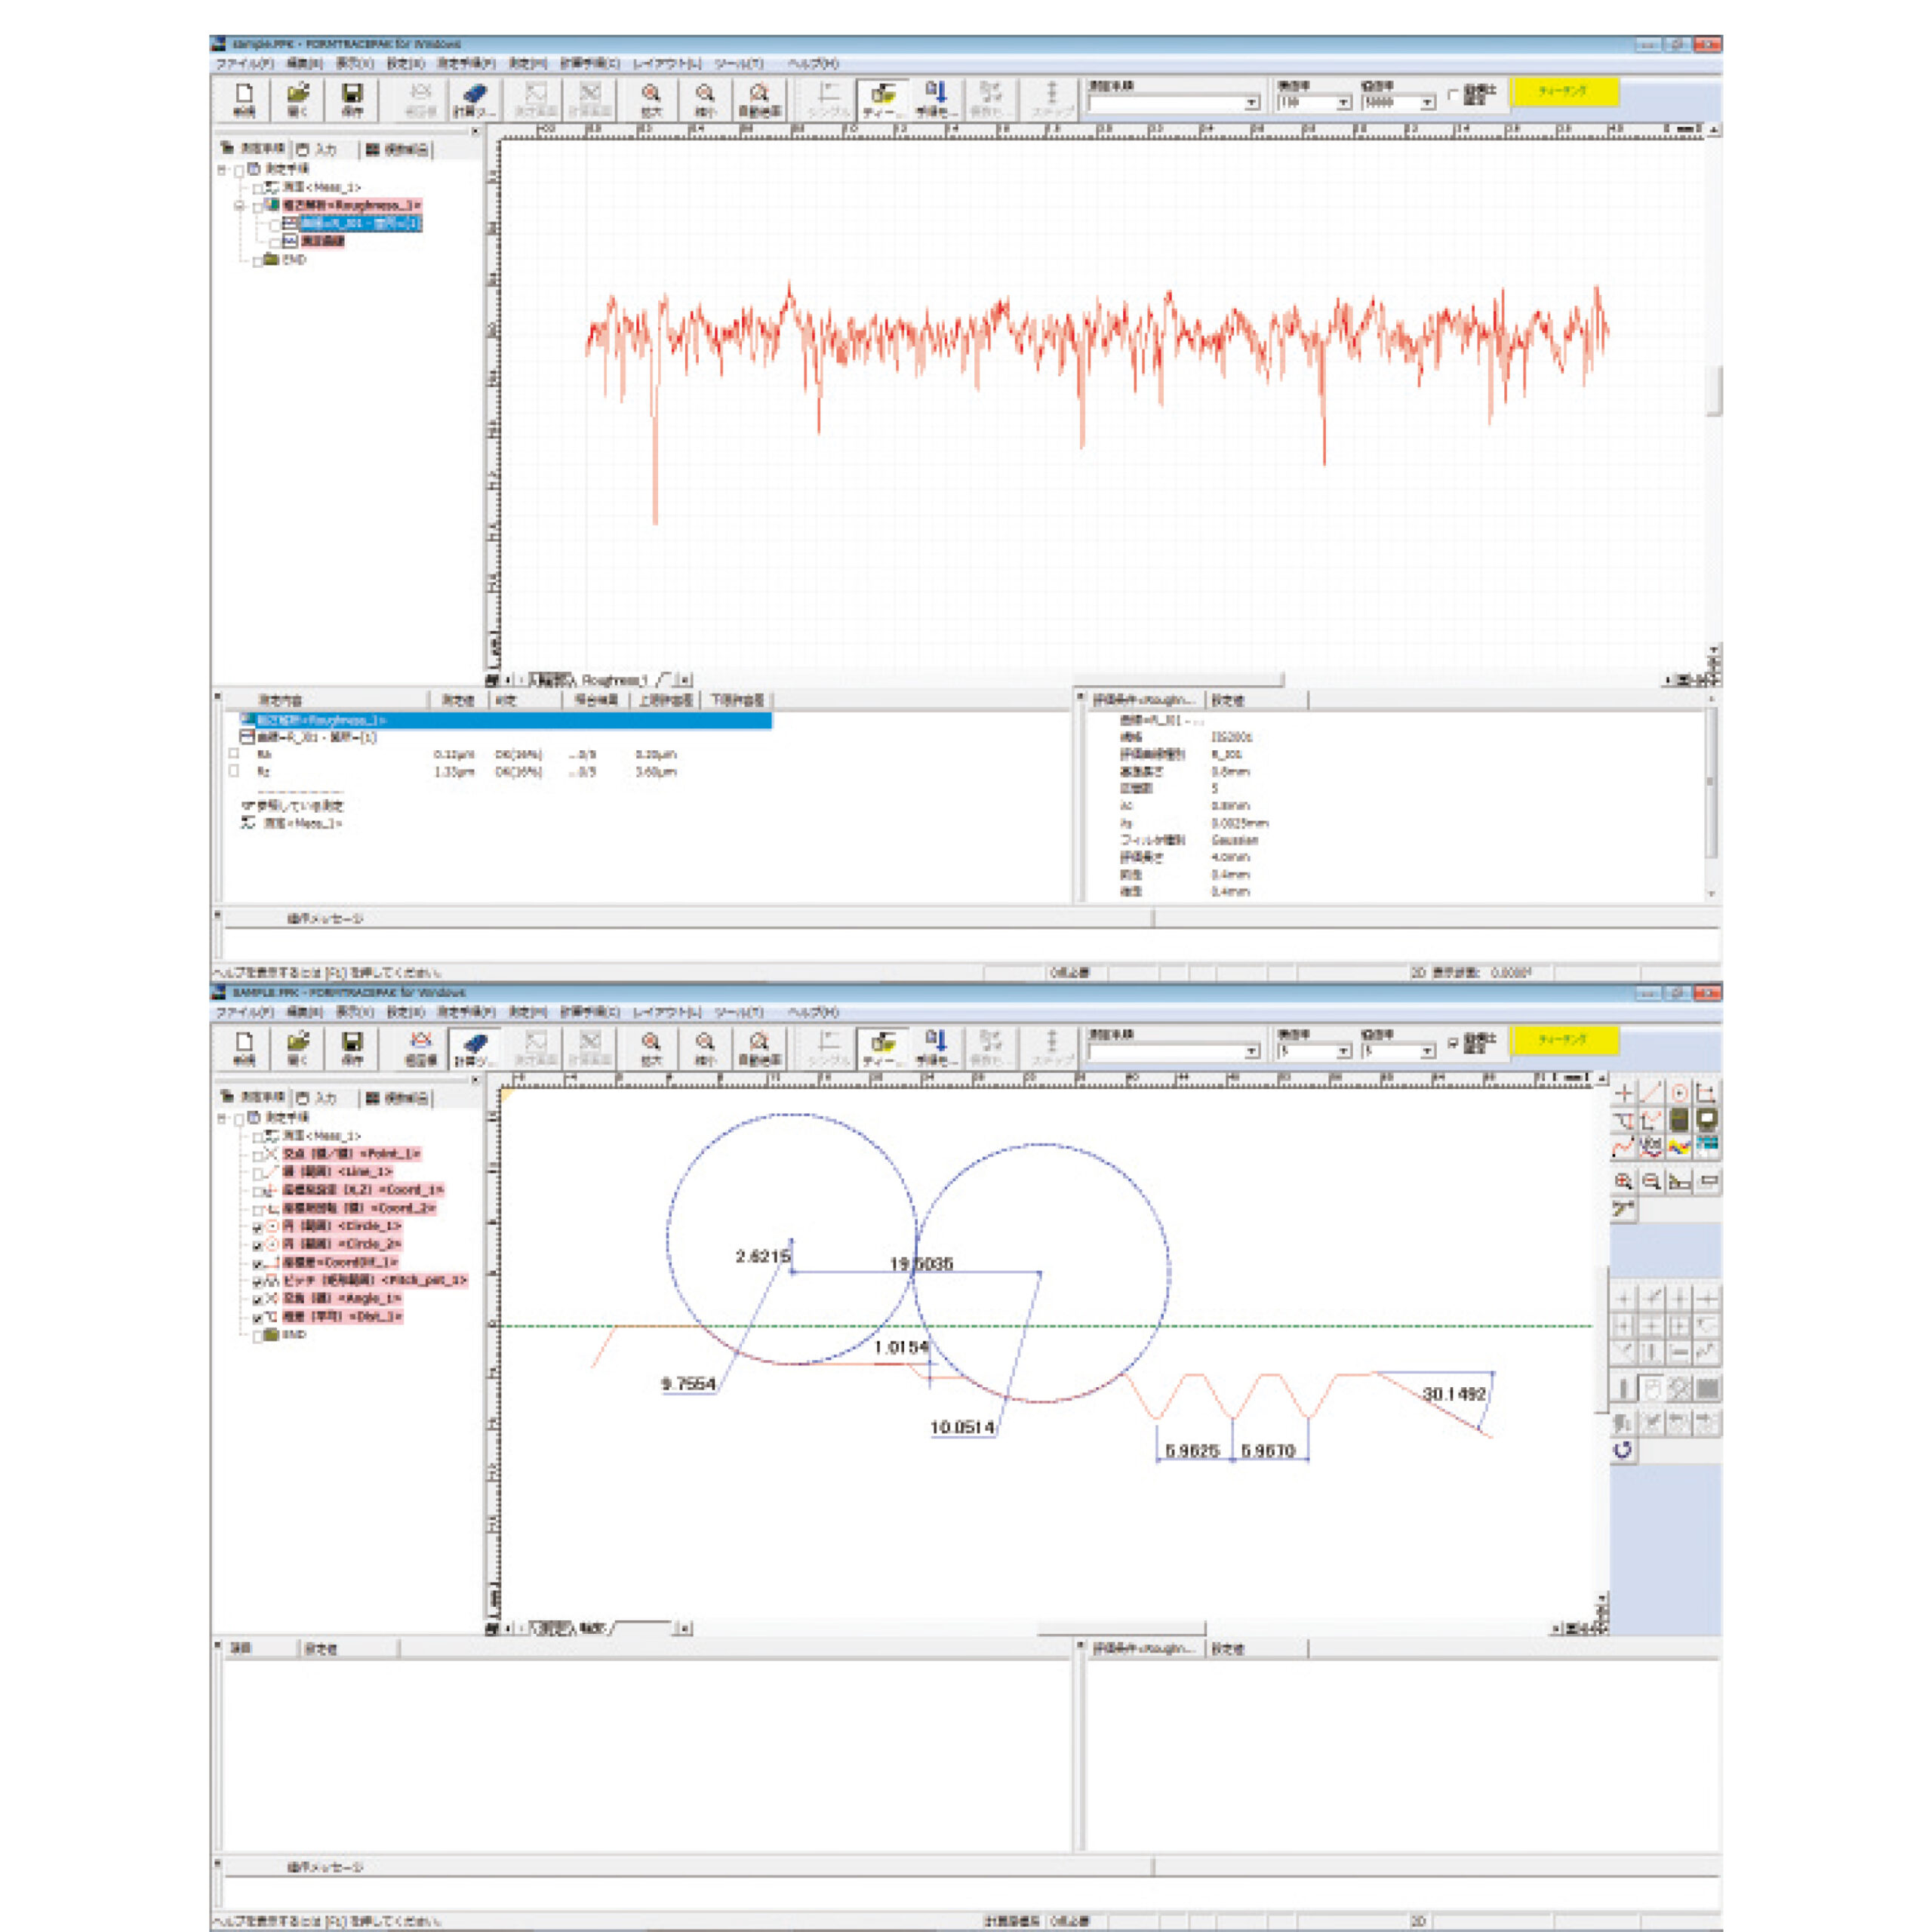Screen dimensions: 1932x1932
Task: Uncheck the Circle_1 tree item checkbox
Action: click(258, 1227)
